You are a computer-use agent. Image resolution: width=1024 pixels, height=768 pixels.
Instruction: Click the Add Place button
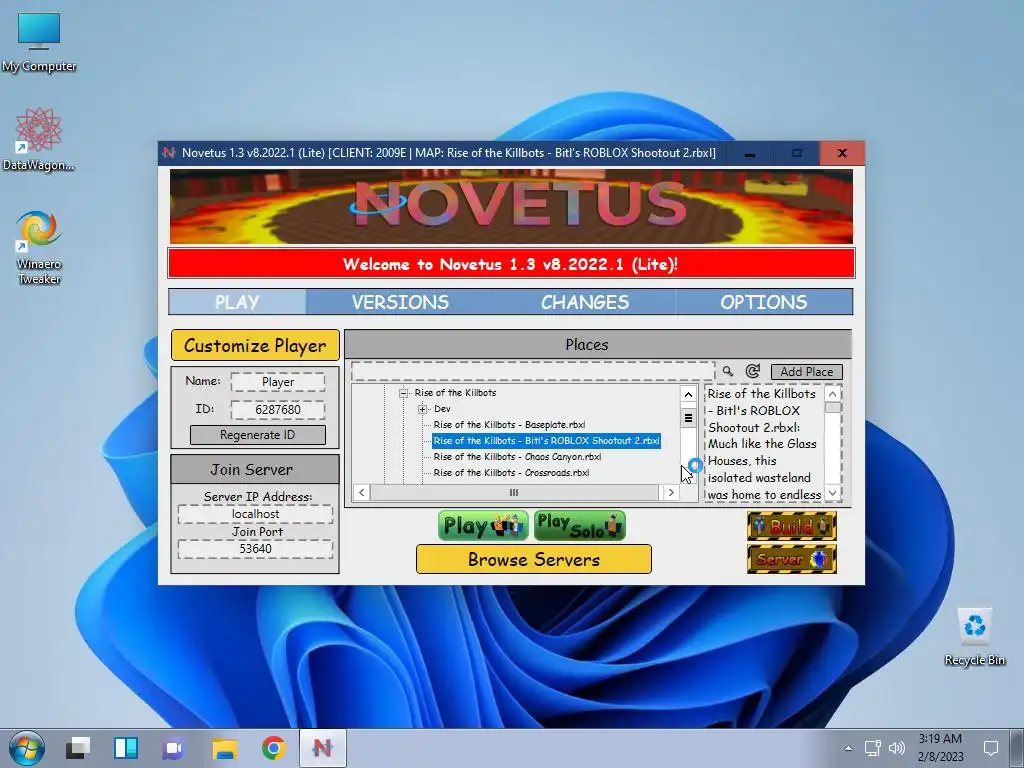click(807, 372)
